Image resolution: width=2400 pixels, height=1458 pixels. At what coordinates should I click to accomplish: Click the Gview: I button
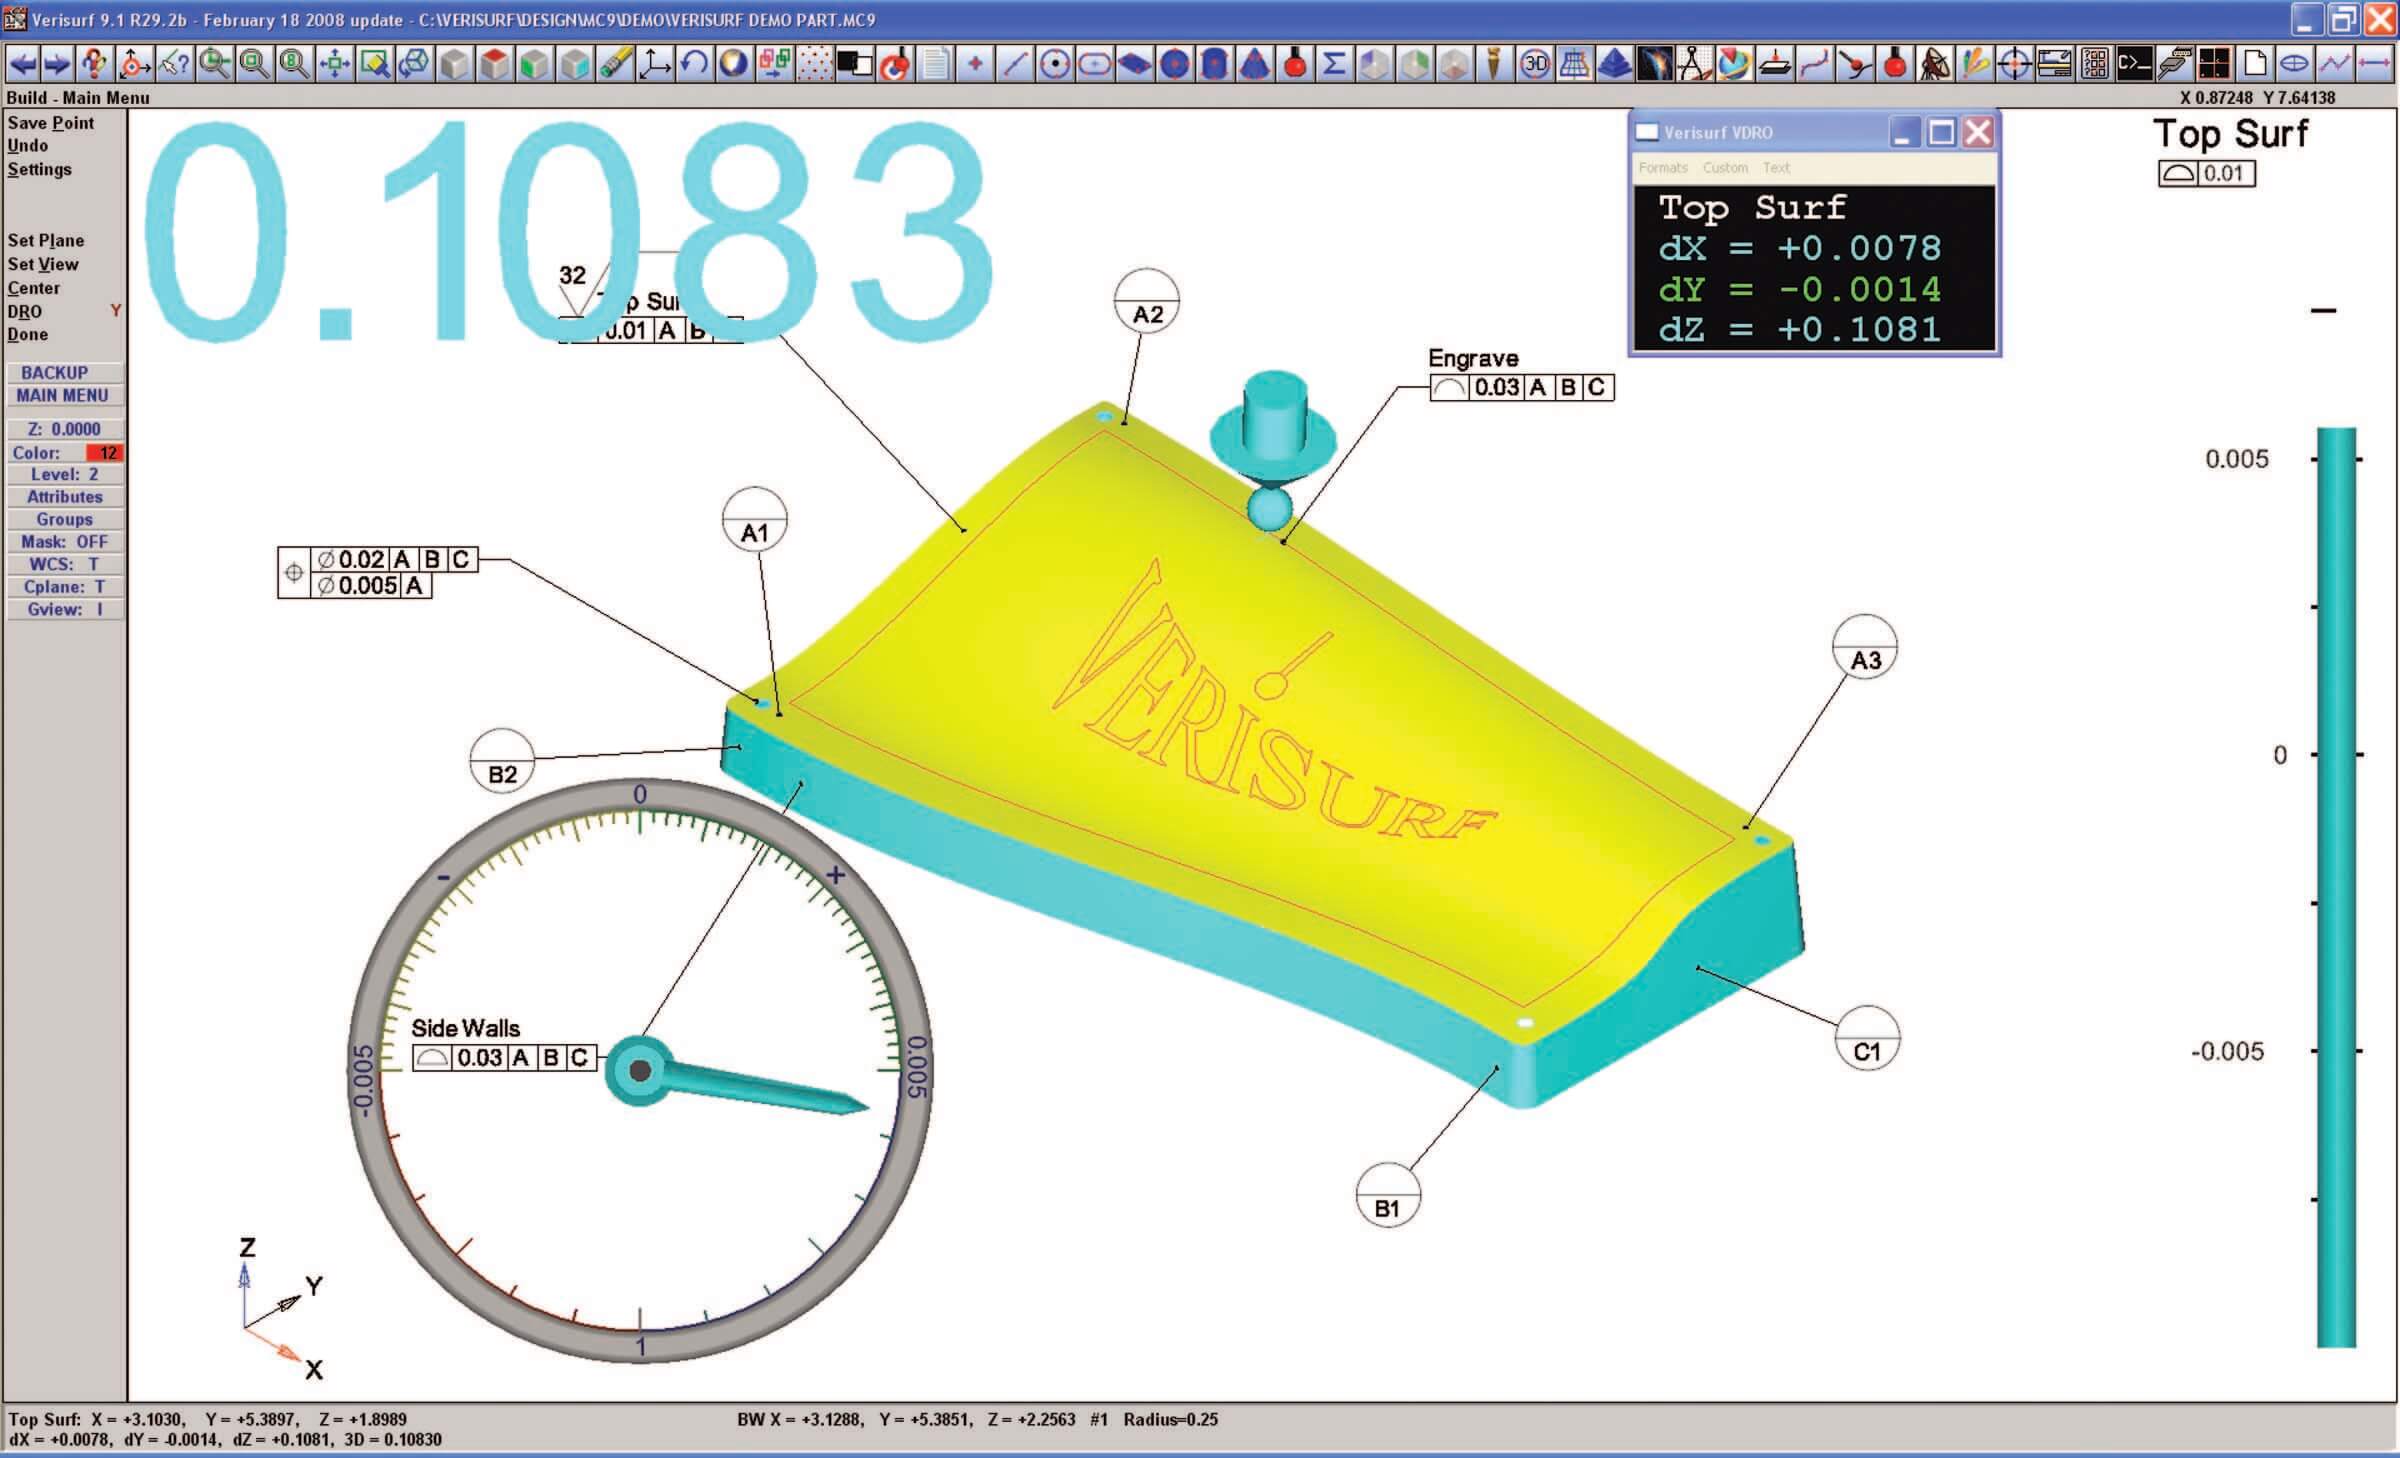click(x=65, y=610)
